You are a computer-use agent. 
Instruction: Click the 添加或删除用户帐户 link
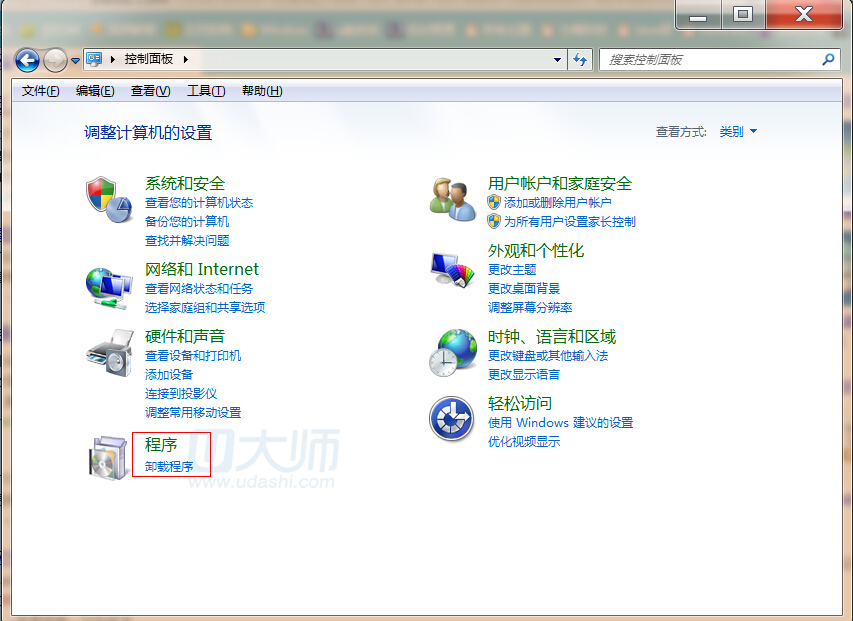(557, 202)
